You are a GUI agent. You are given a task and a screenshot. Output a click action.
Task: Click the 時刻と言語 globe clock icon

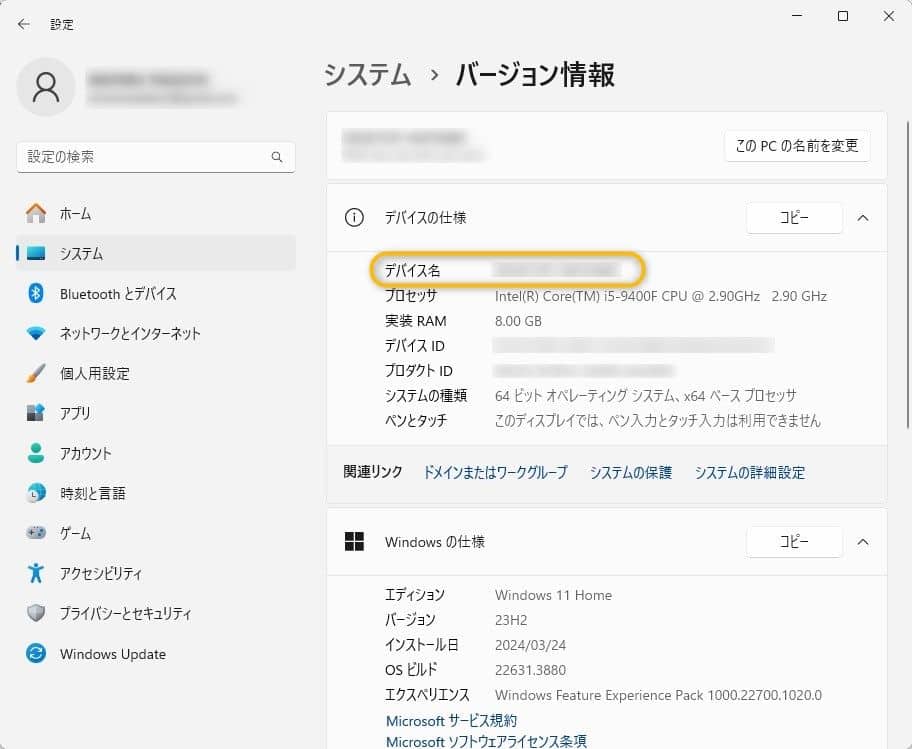35,493
